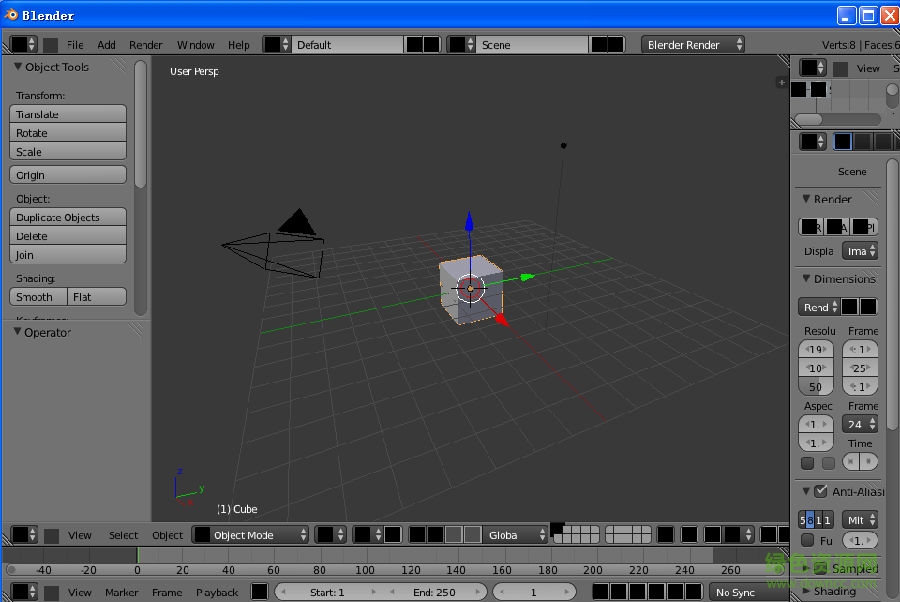This screenshot has height=602, width=900.
Task: Click the Duplicate Objects button
Action: [67, 217]
